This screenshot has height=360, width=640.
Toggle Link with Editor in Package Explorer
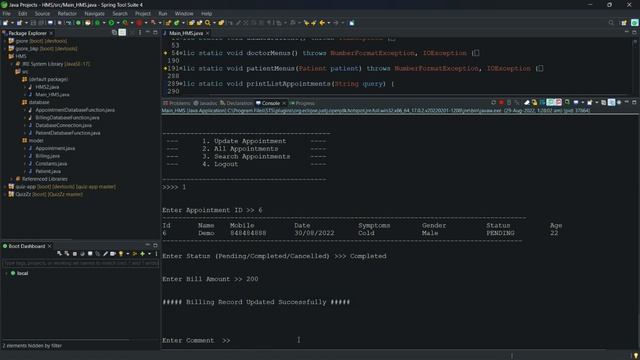tap(122, 33)
